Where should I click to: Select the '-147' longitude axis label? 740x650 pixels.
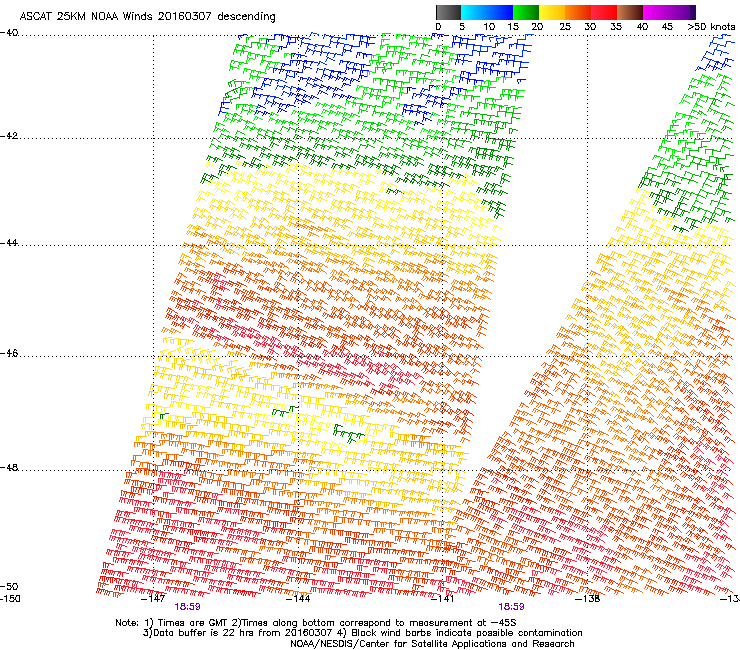pos(153,599)
